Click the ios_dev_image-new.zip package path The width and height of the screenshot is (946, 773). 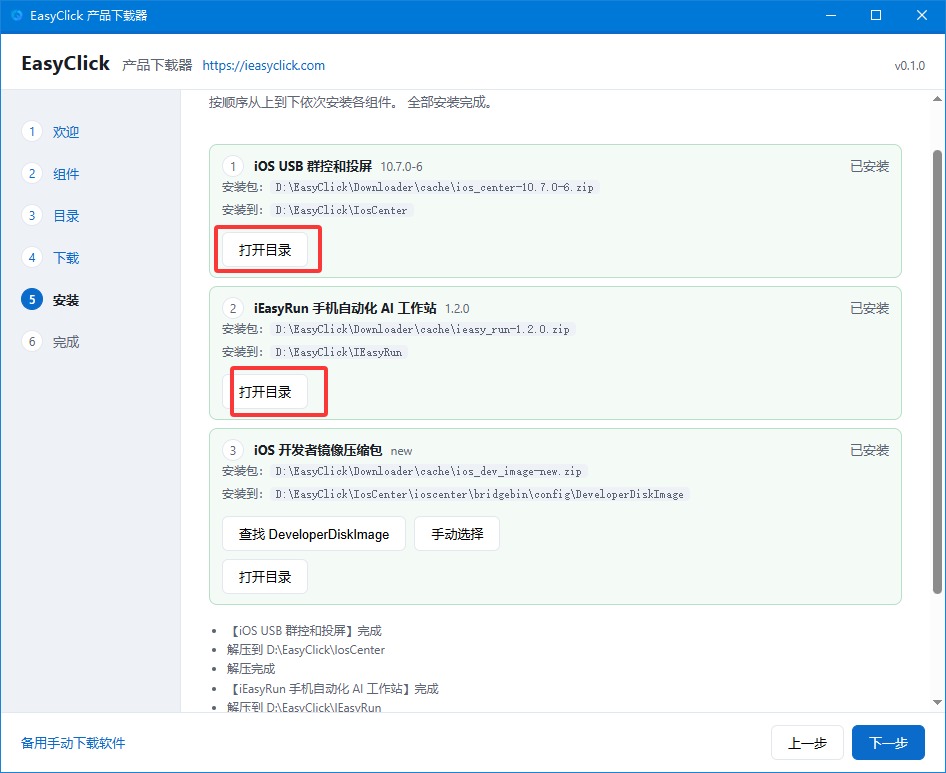428,471
